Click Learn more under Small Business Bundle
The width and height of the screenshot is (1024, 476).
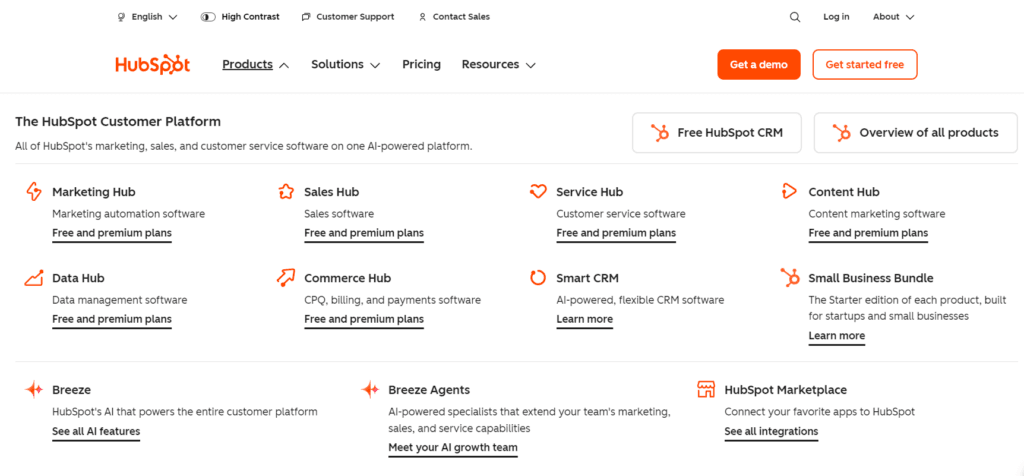pyautogui.click(x=837, y=336)
